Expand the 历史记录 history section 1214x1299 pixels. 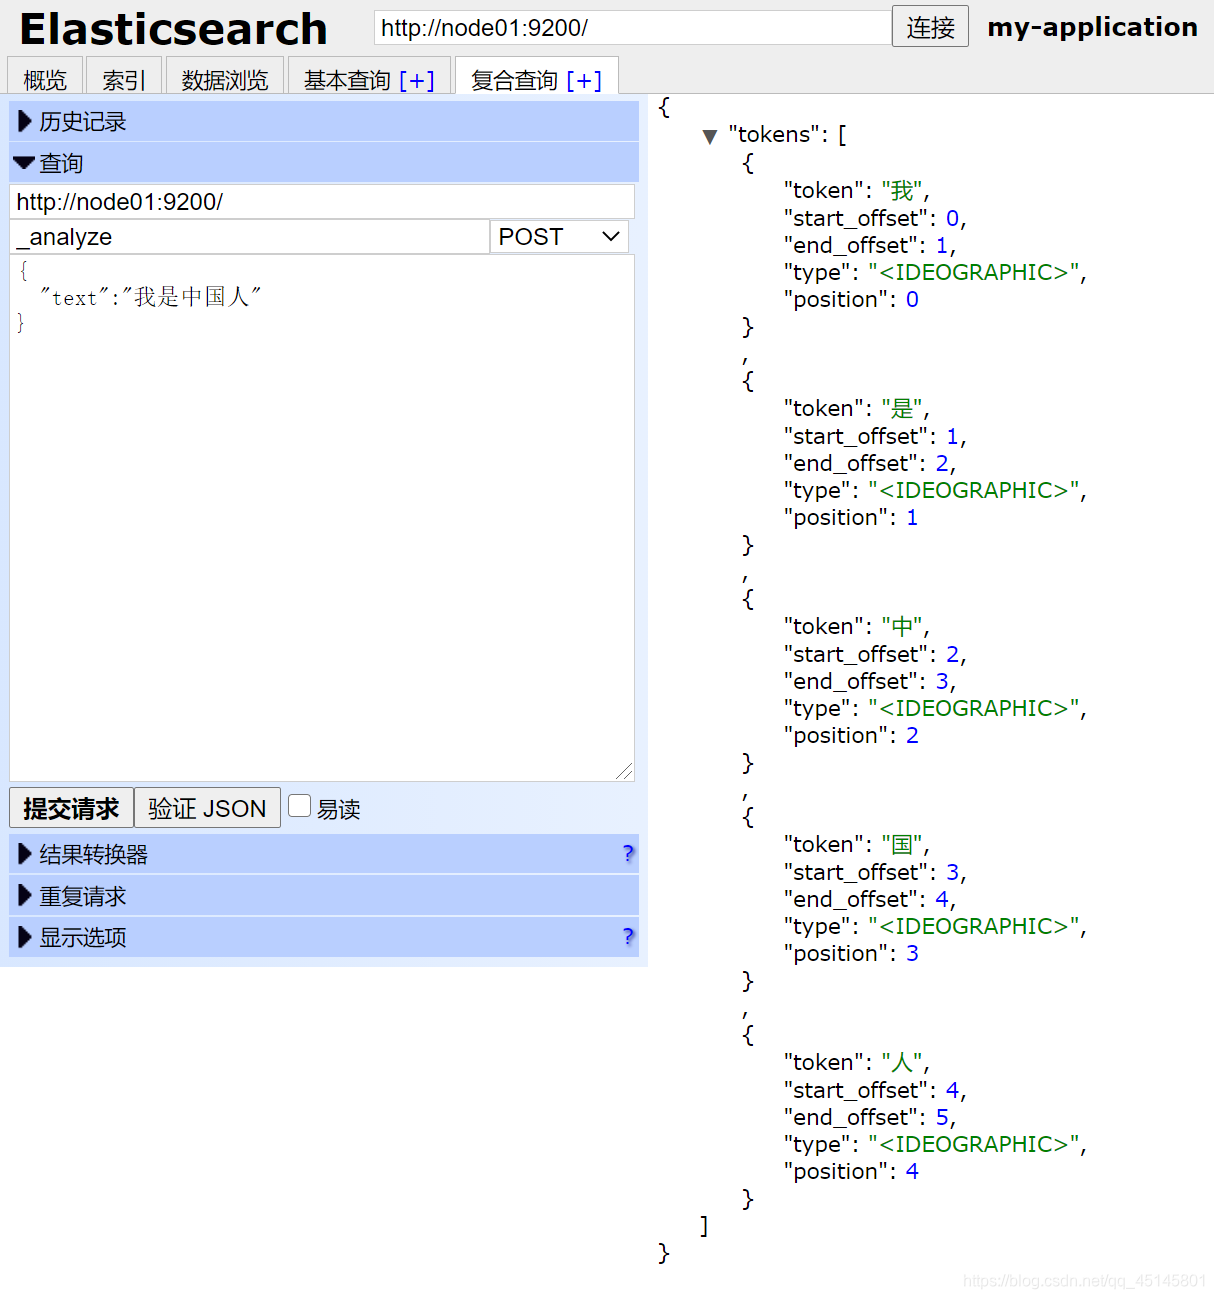pyautogui.click(x=324, y=121)
